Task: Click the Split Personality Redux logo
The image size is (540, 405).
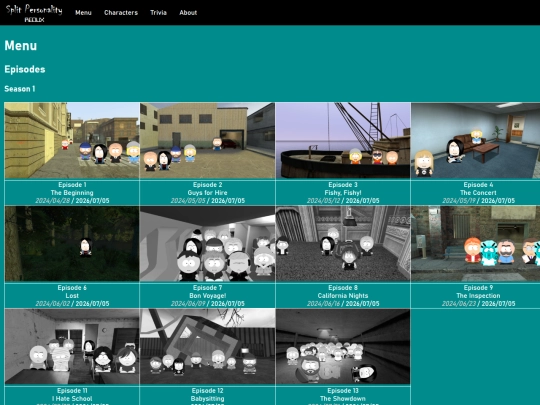Action: pos(34,13)
